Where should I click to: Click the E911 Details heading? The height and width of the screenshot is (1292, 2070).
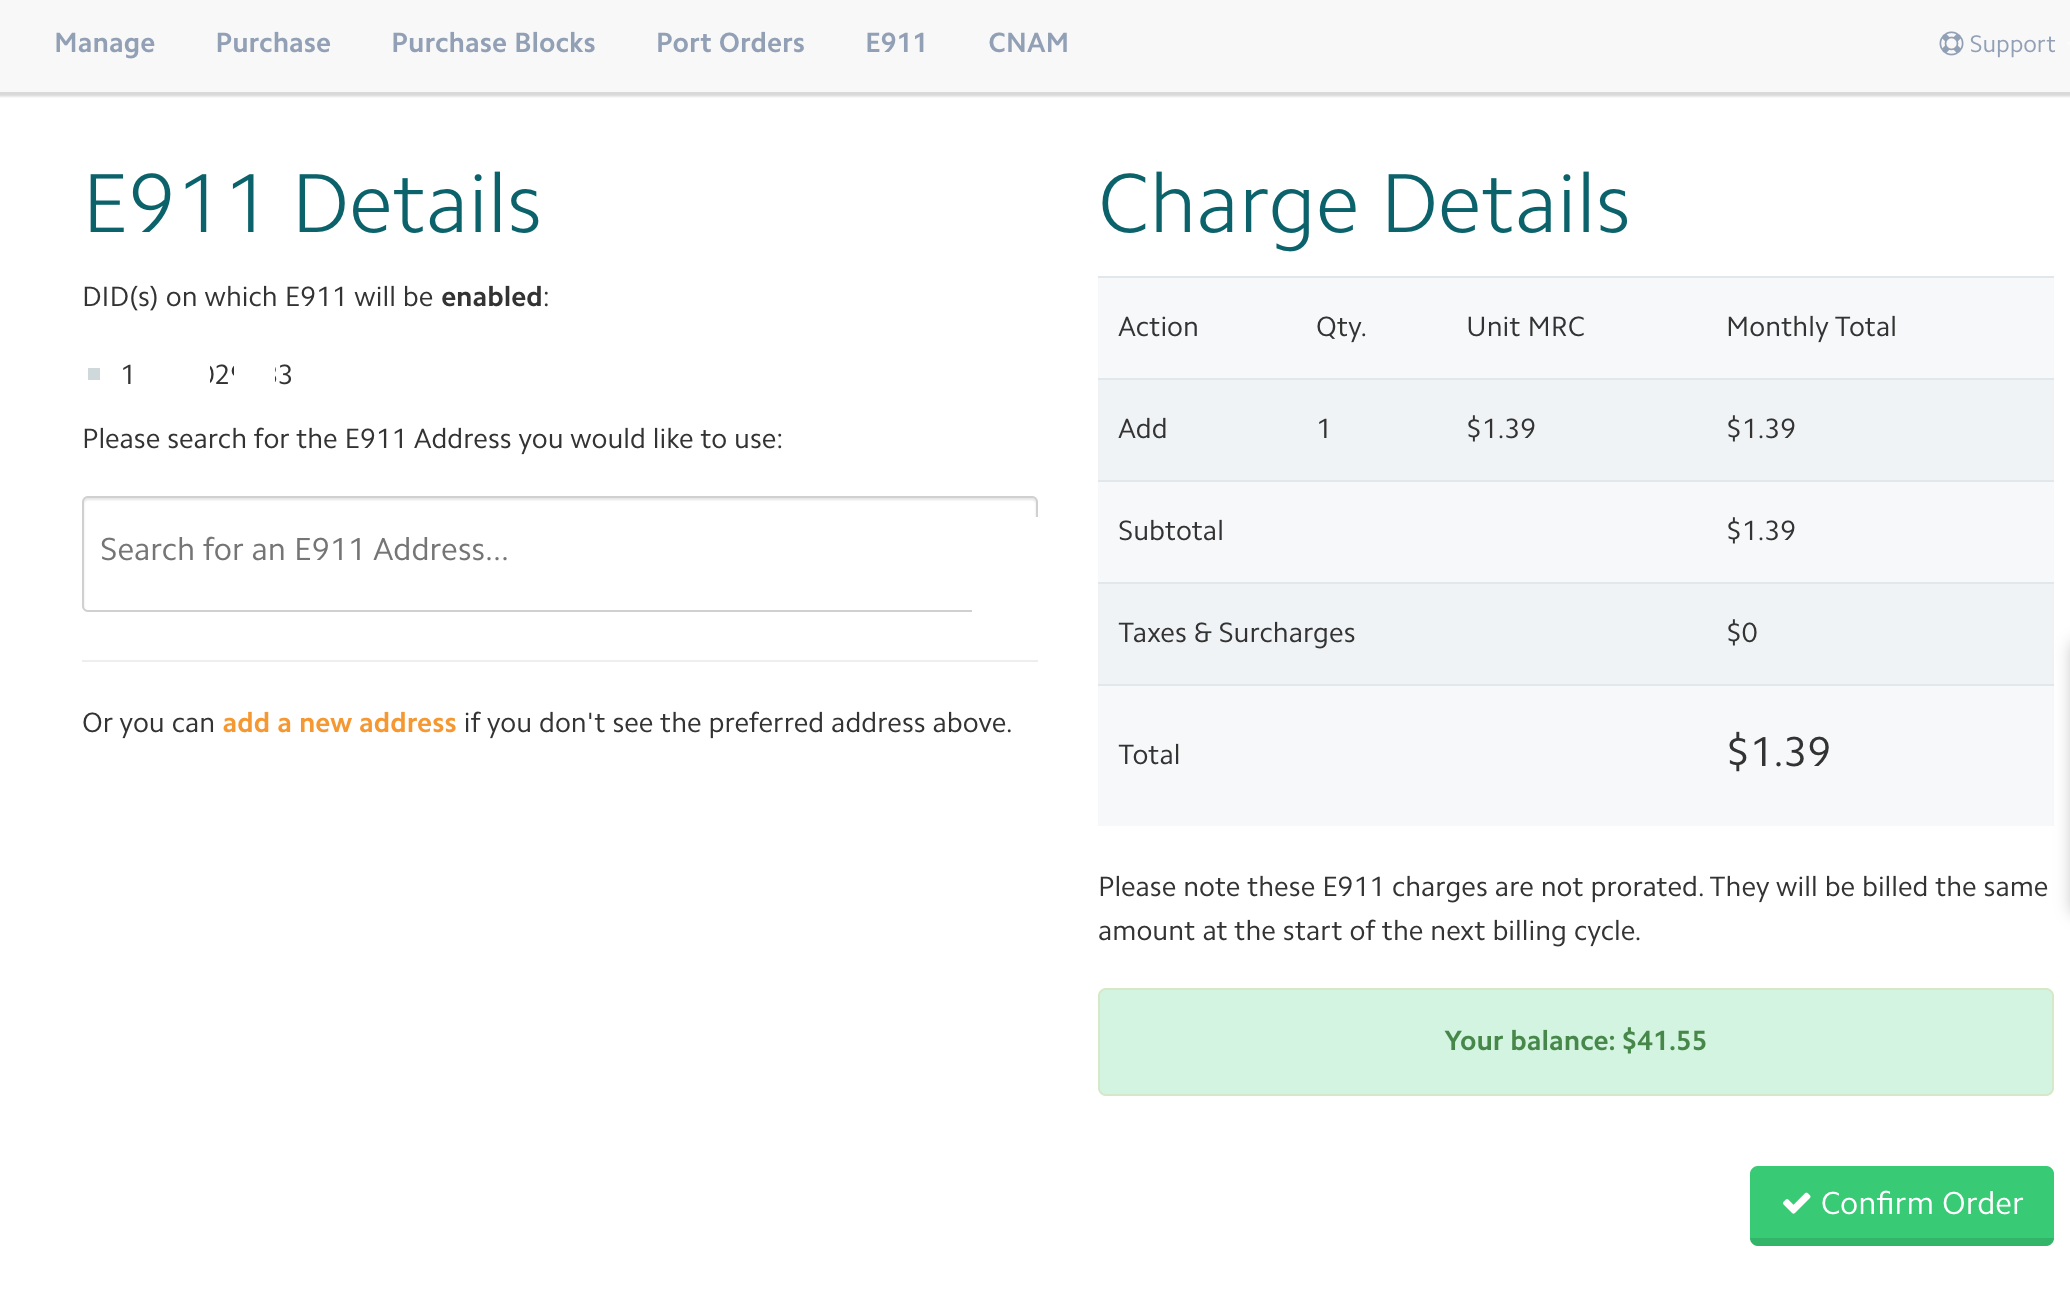coord(312,204)
